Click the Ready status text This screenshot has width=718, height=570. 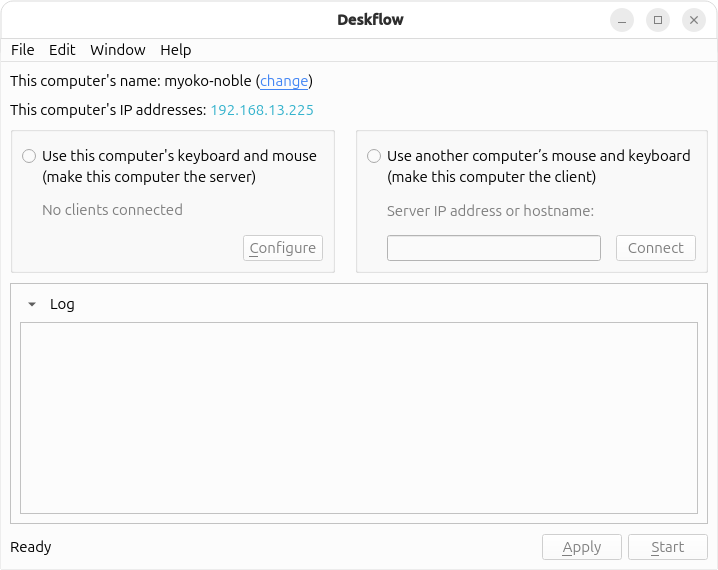(31, 547)
